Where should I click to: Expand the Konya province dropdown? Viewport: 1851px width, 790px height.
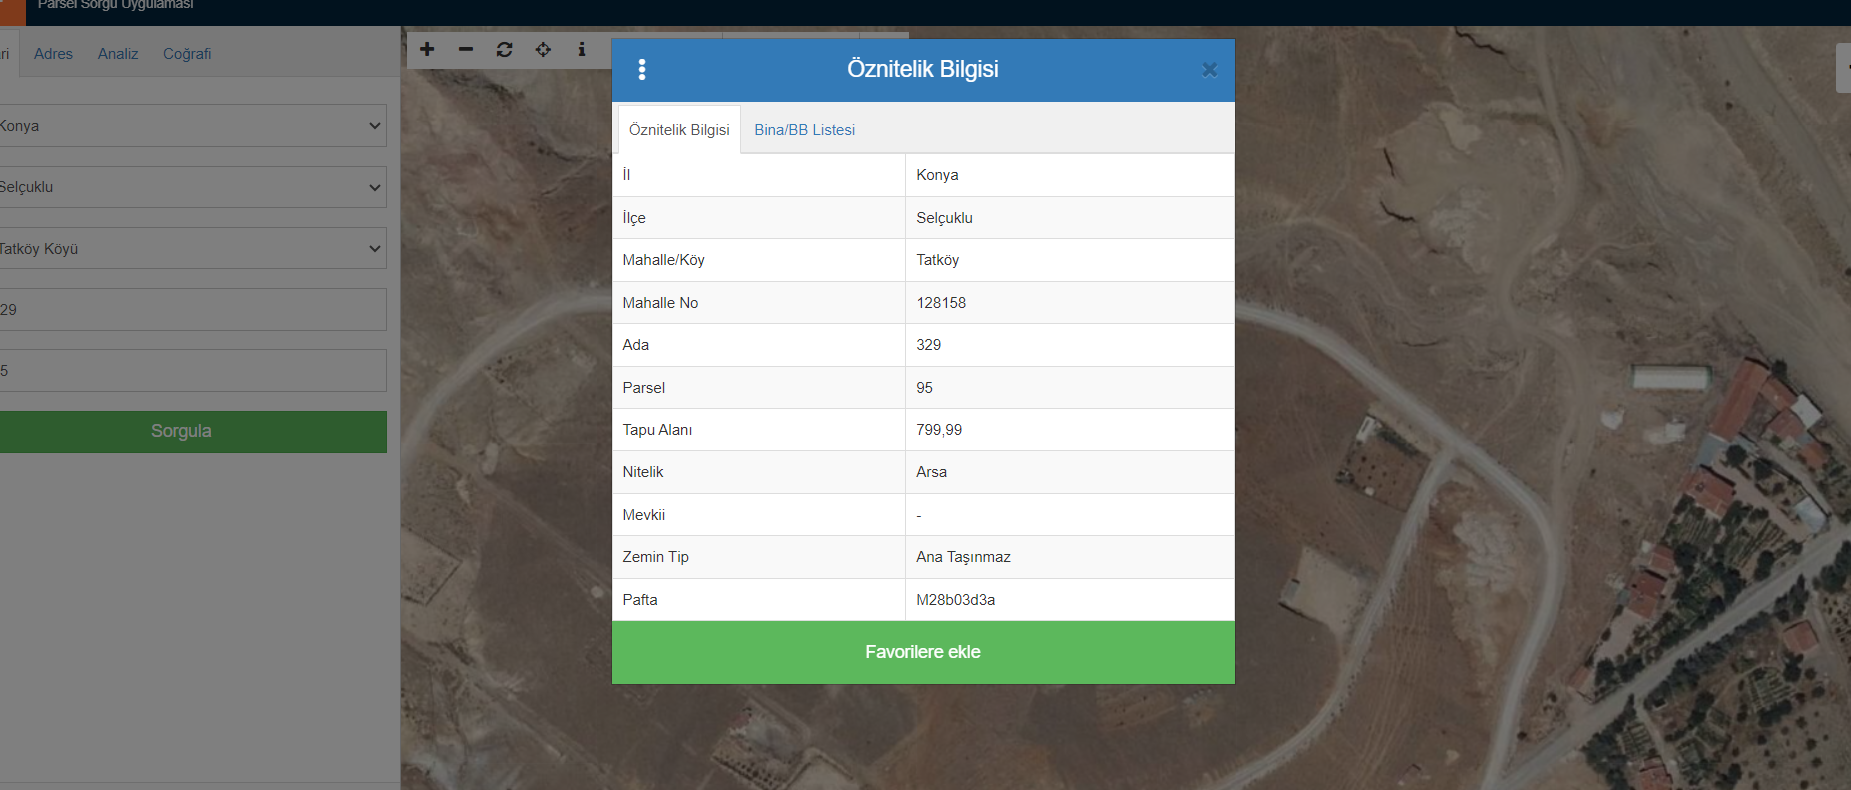pos(192,126)
